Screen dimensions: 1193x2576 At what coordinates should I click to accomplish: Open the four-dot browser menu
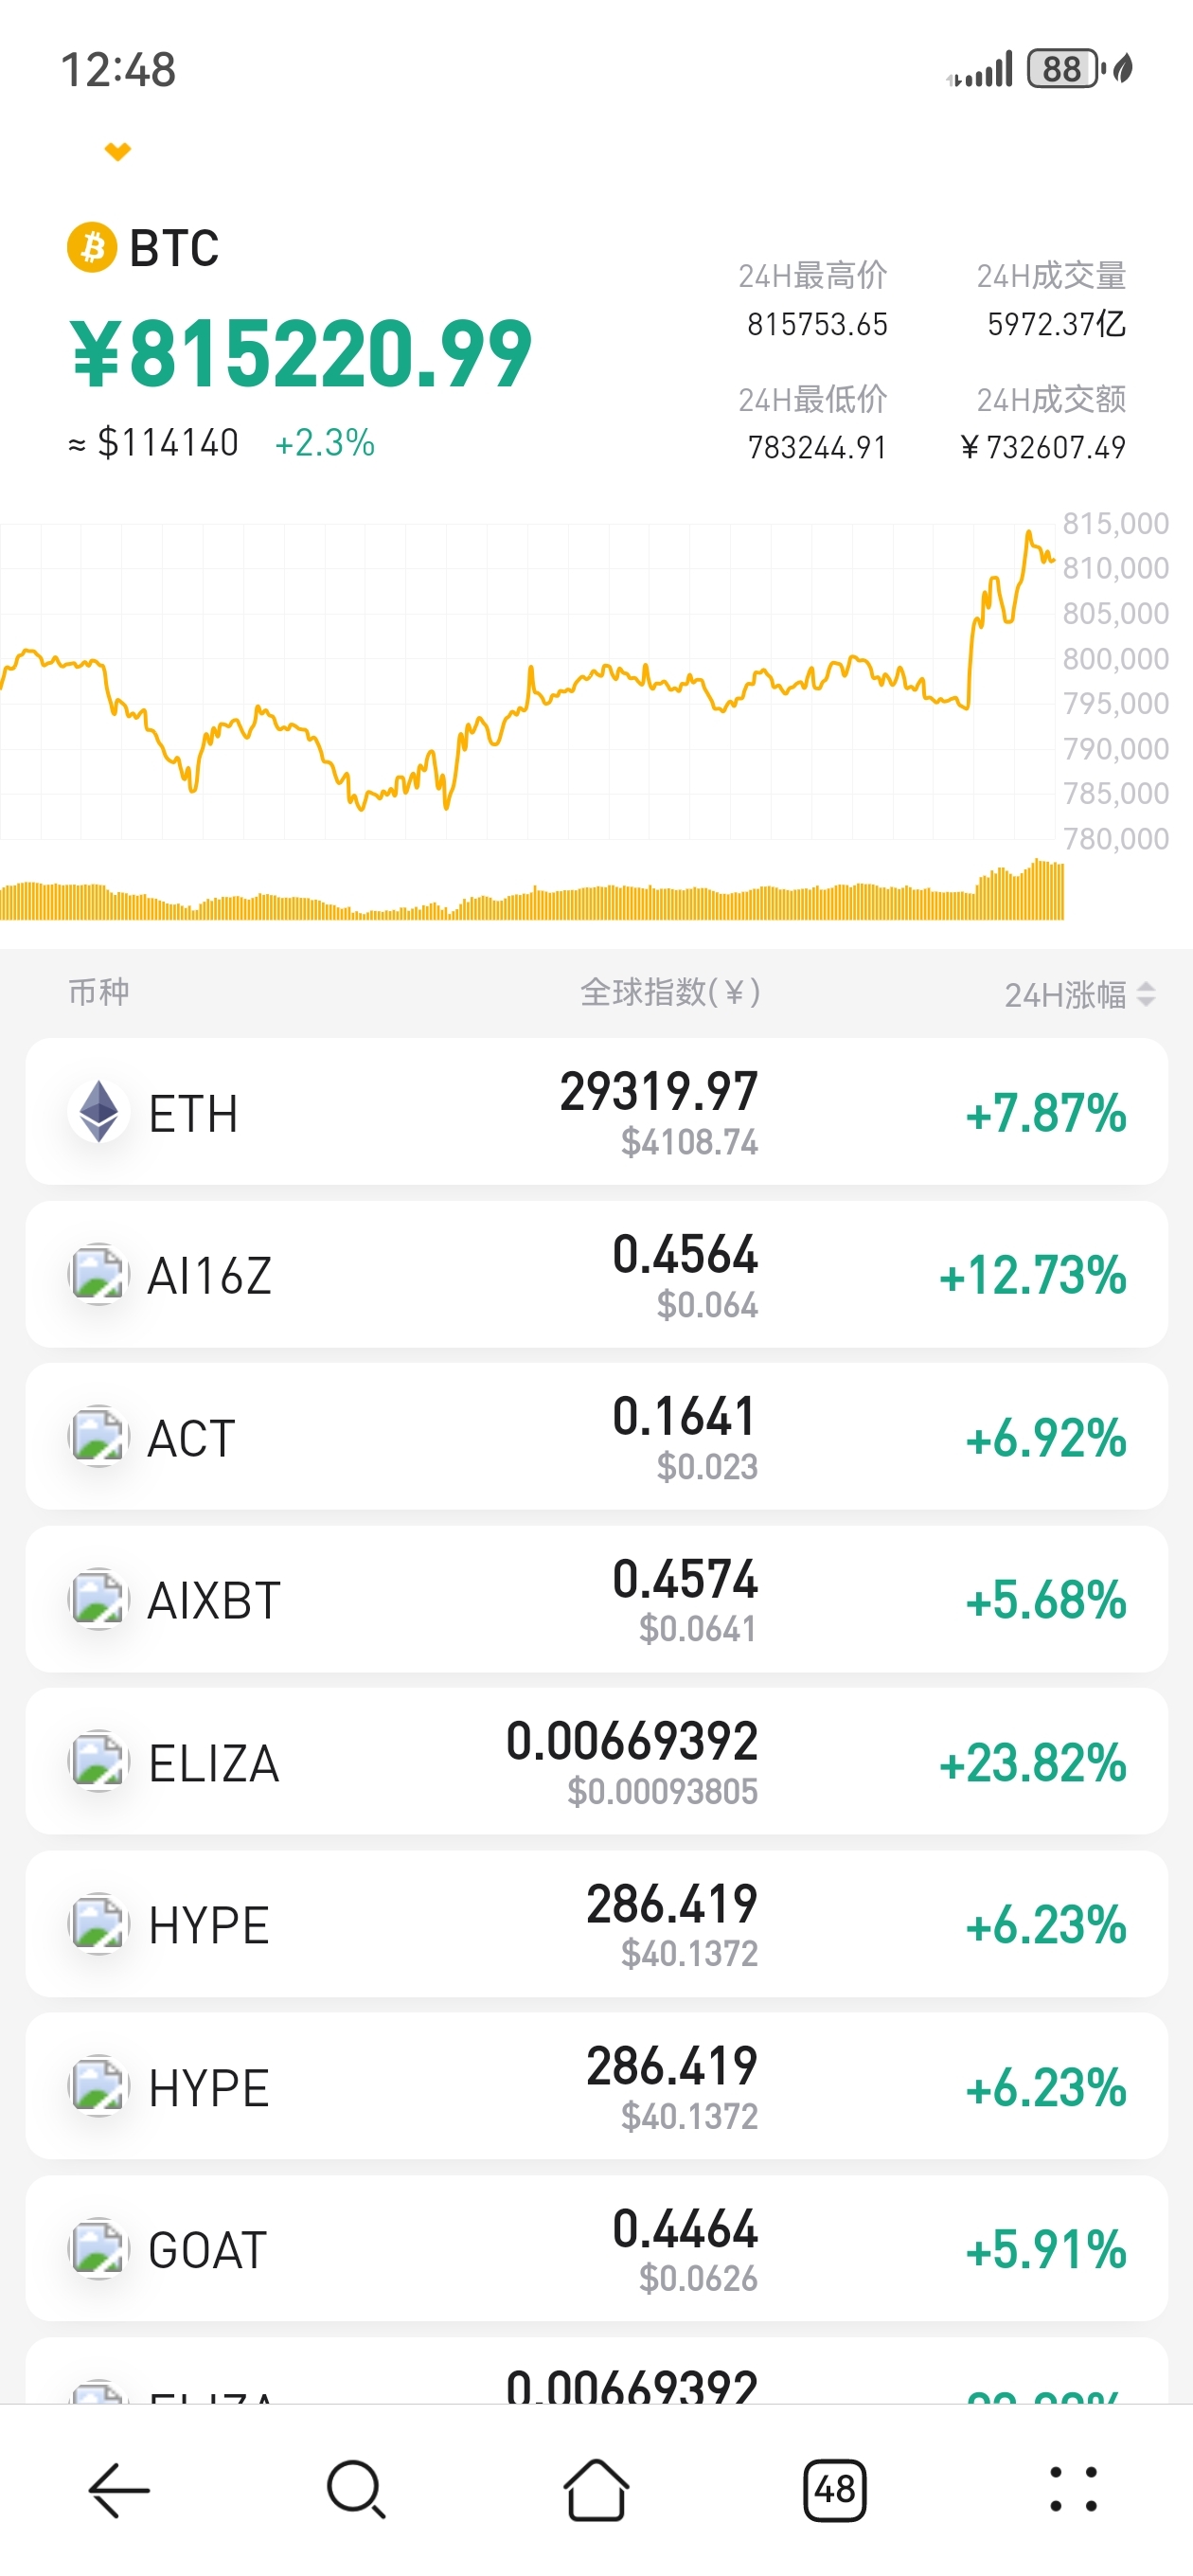[x=1073, y=2490]
